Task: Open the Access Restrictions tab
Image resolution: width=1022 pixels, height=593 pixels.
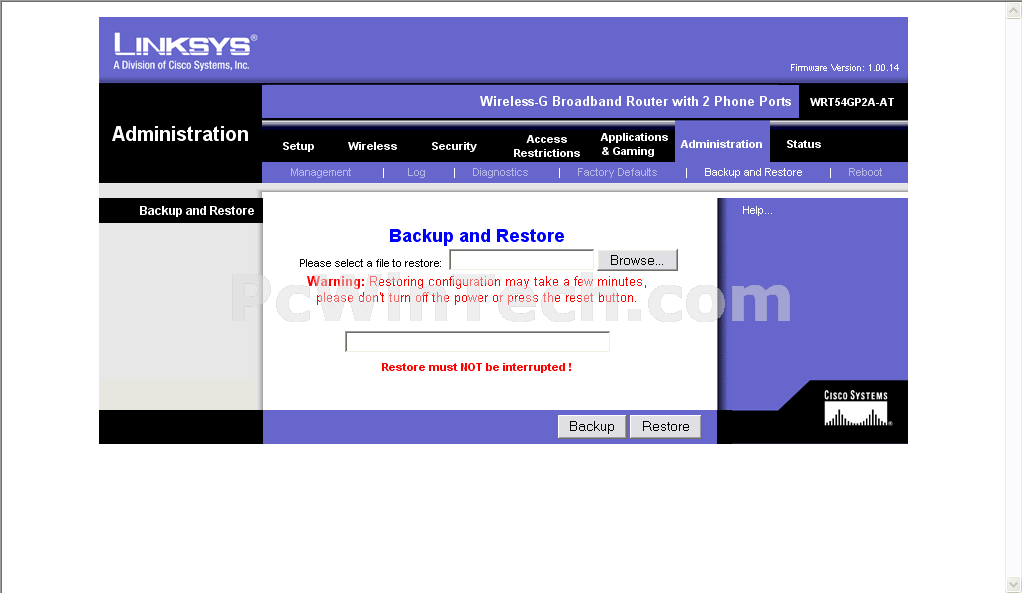Action: 546,146
